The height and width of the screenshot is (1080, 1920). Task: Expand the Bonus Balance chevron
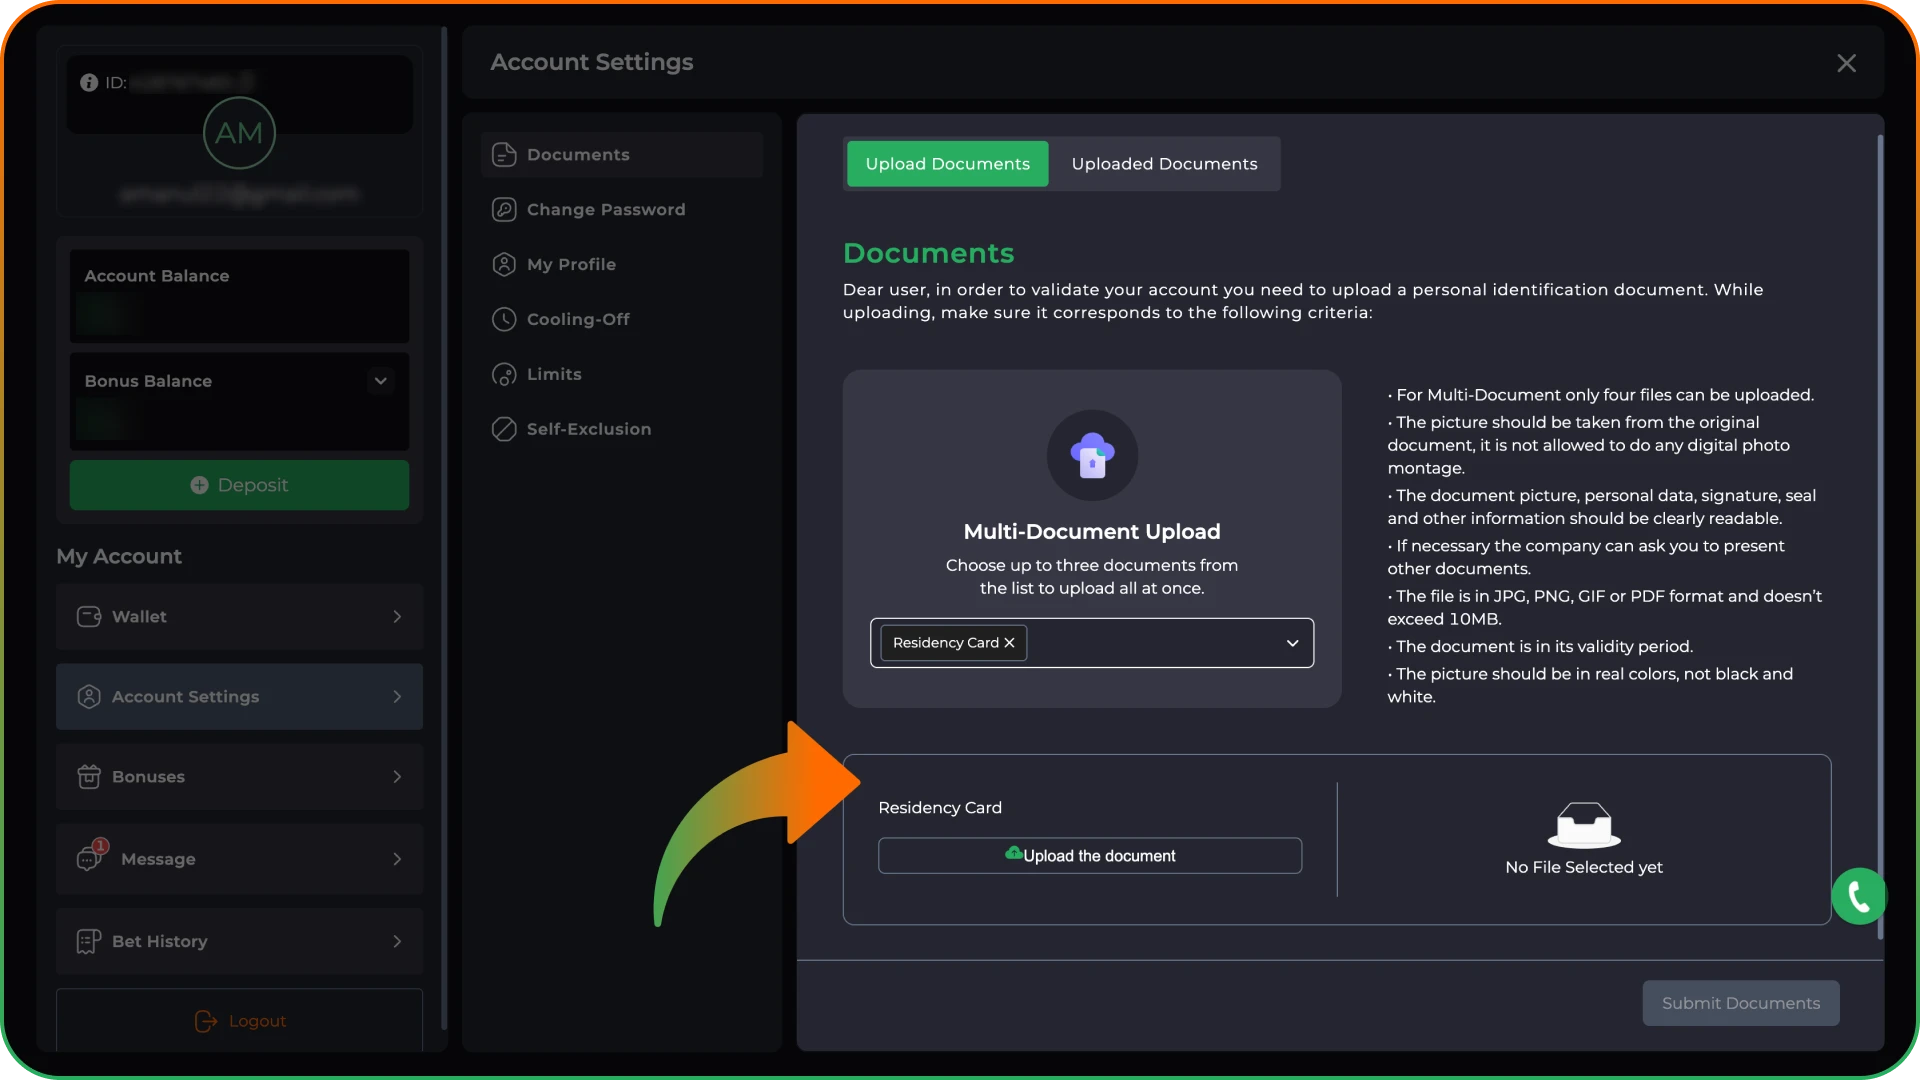(380, 381)
